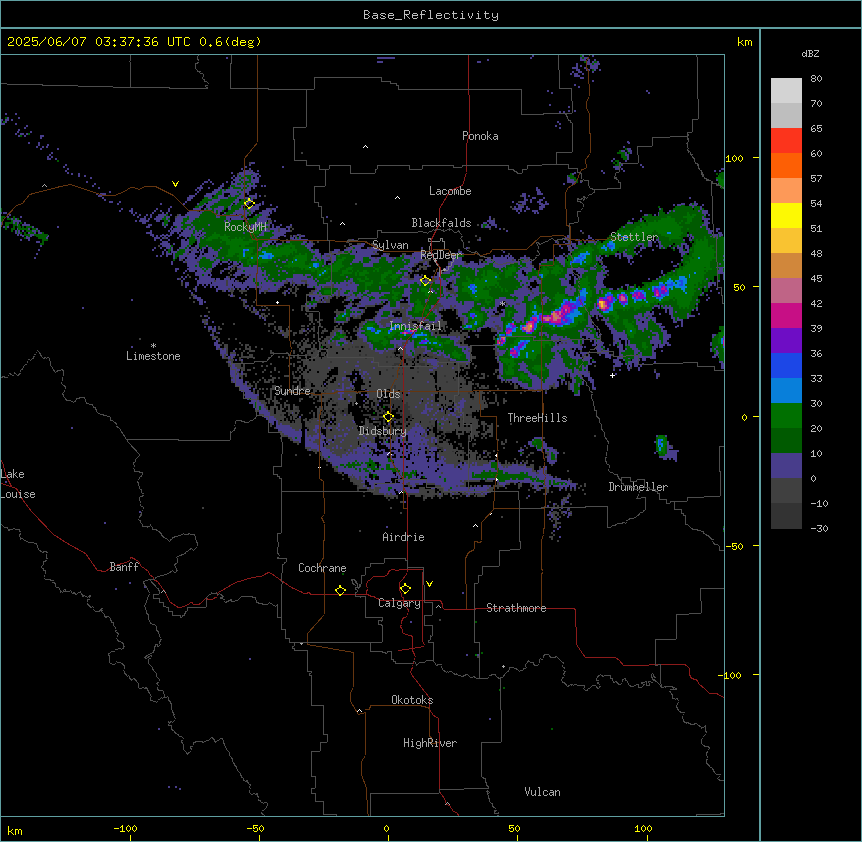Pick the red 60-65 dBZ legend swatch

click(x=786, y=141)
